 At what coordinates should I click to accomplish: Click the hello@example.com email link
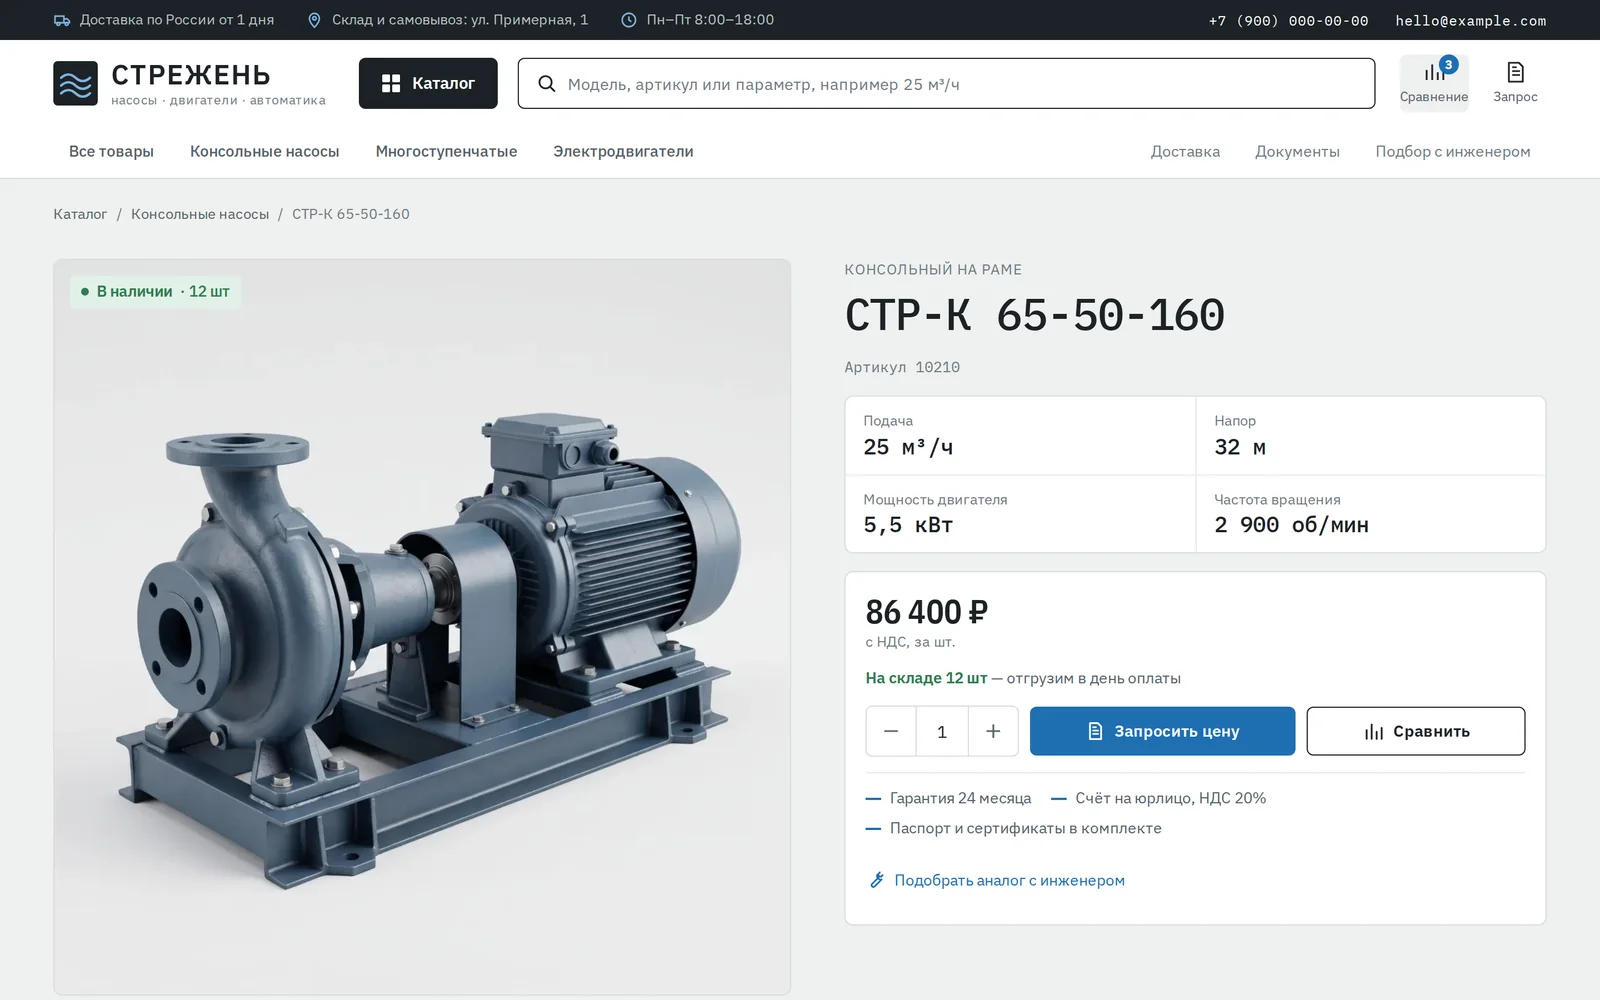pos(1470,20)
